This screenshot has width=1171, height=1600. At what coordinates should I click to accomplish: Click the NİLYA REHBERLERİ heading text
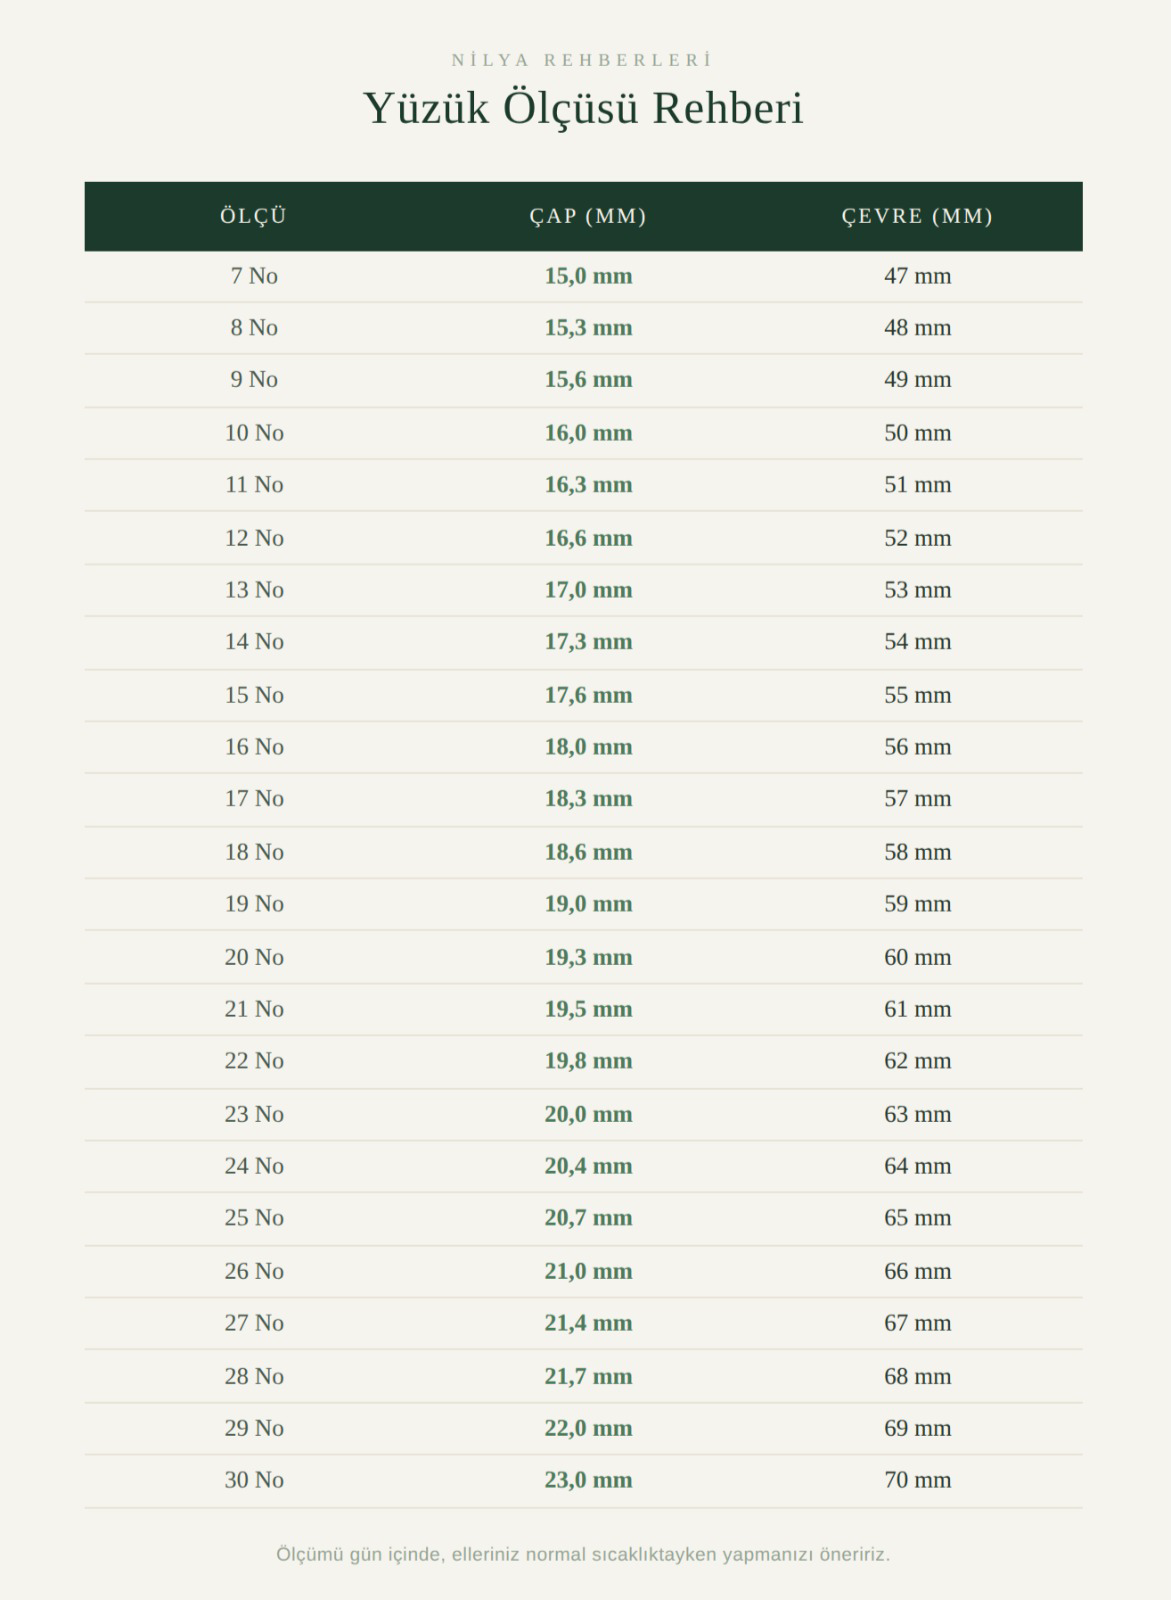coord(582,60)
